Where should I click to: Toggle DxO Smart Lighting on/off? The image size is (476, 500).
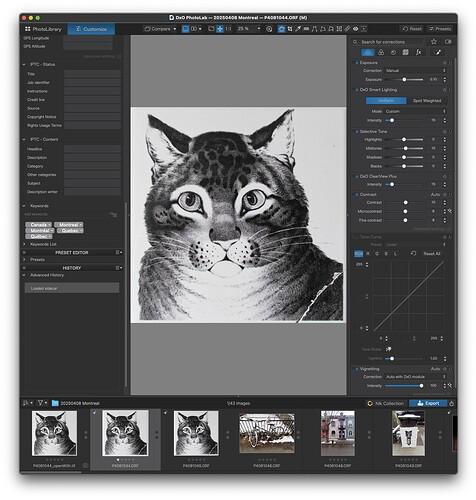point(357,90)
